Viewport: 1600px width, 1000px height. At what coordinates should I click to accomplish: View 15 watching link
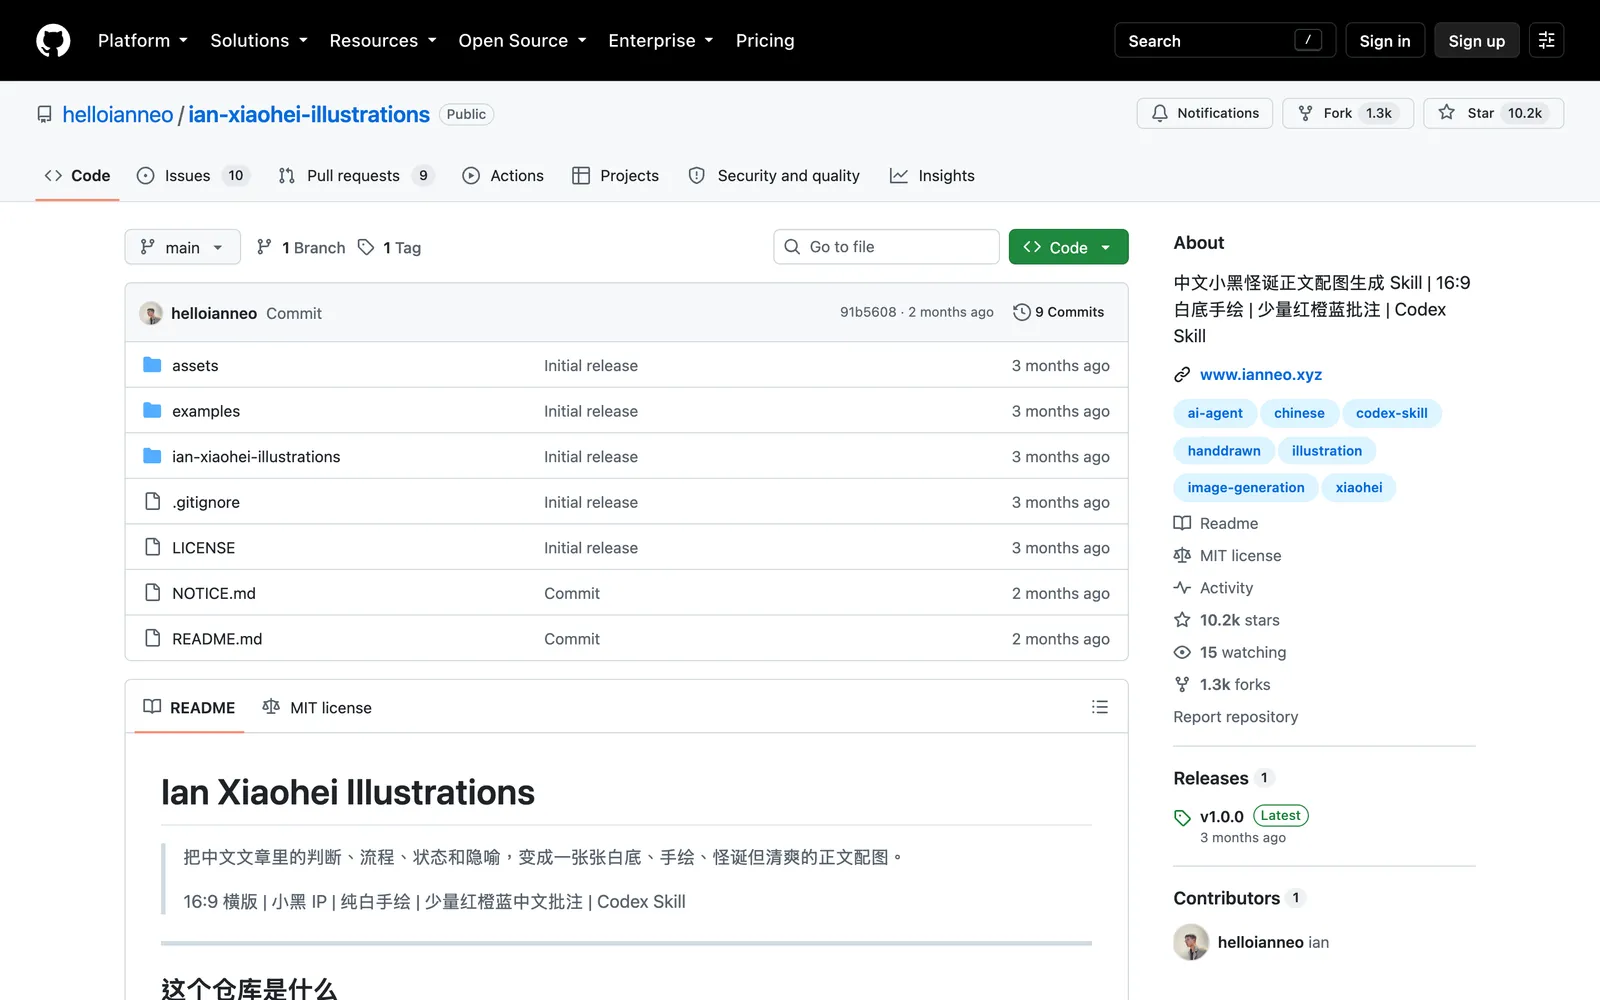(x=1230, y=652)
